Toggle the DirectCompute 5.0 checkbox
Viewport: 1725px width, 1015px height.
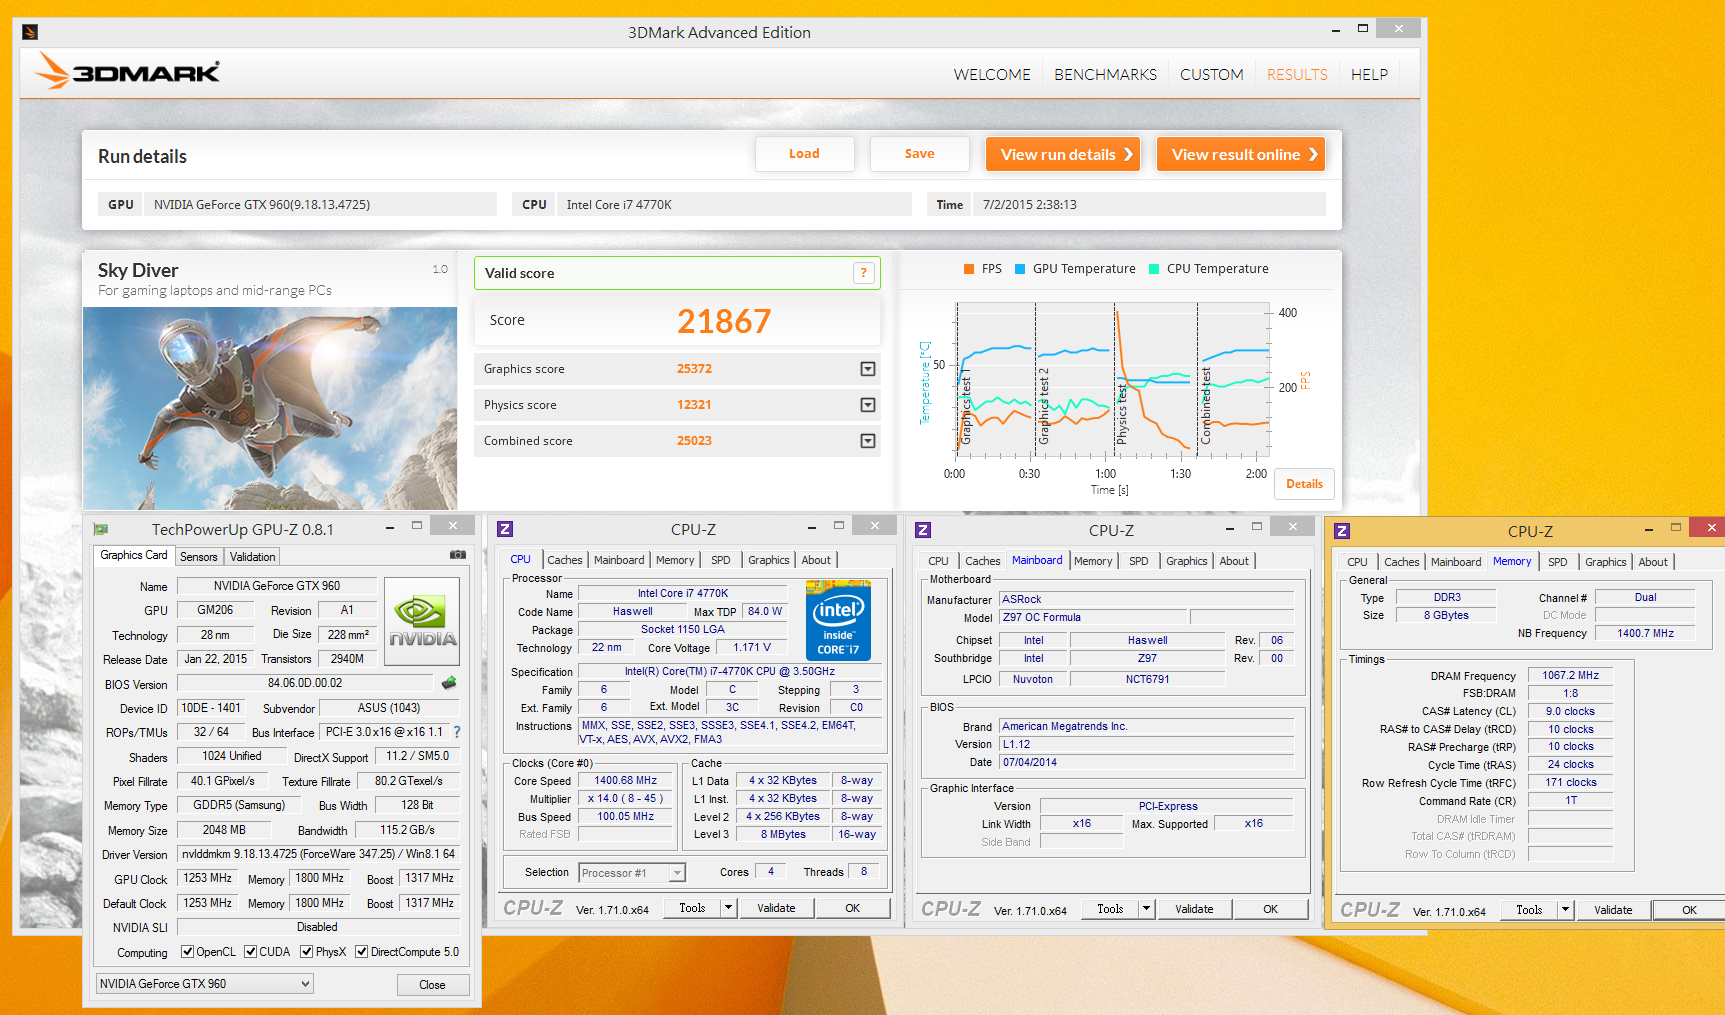coord(361,952)
